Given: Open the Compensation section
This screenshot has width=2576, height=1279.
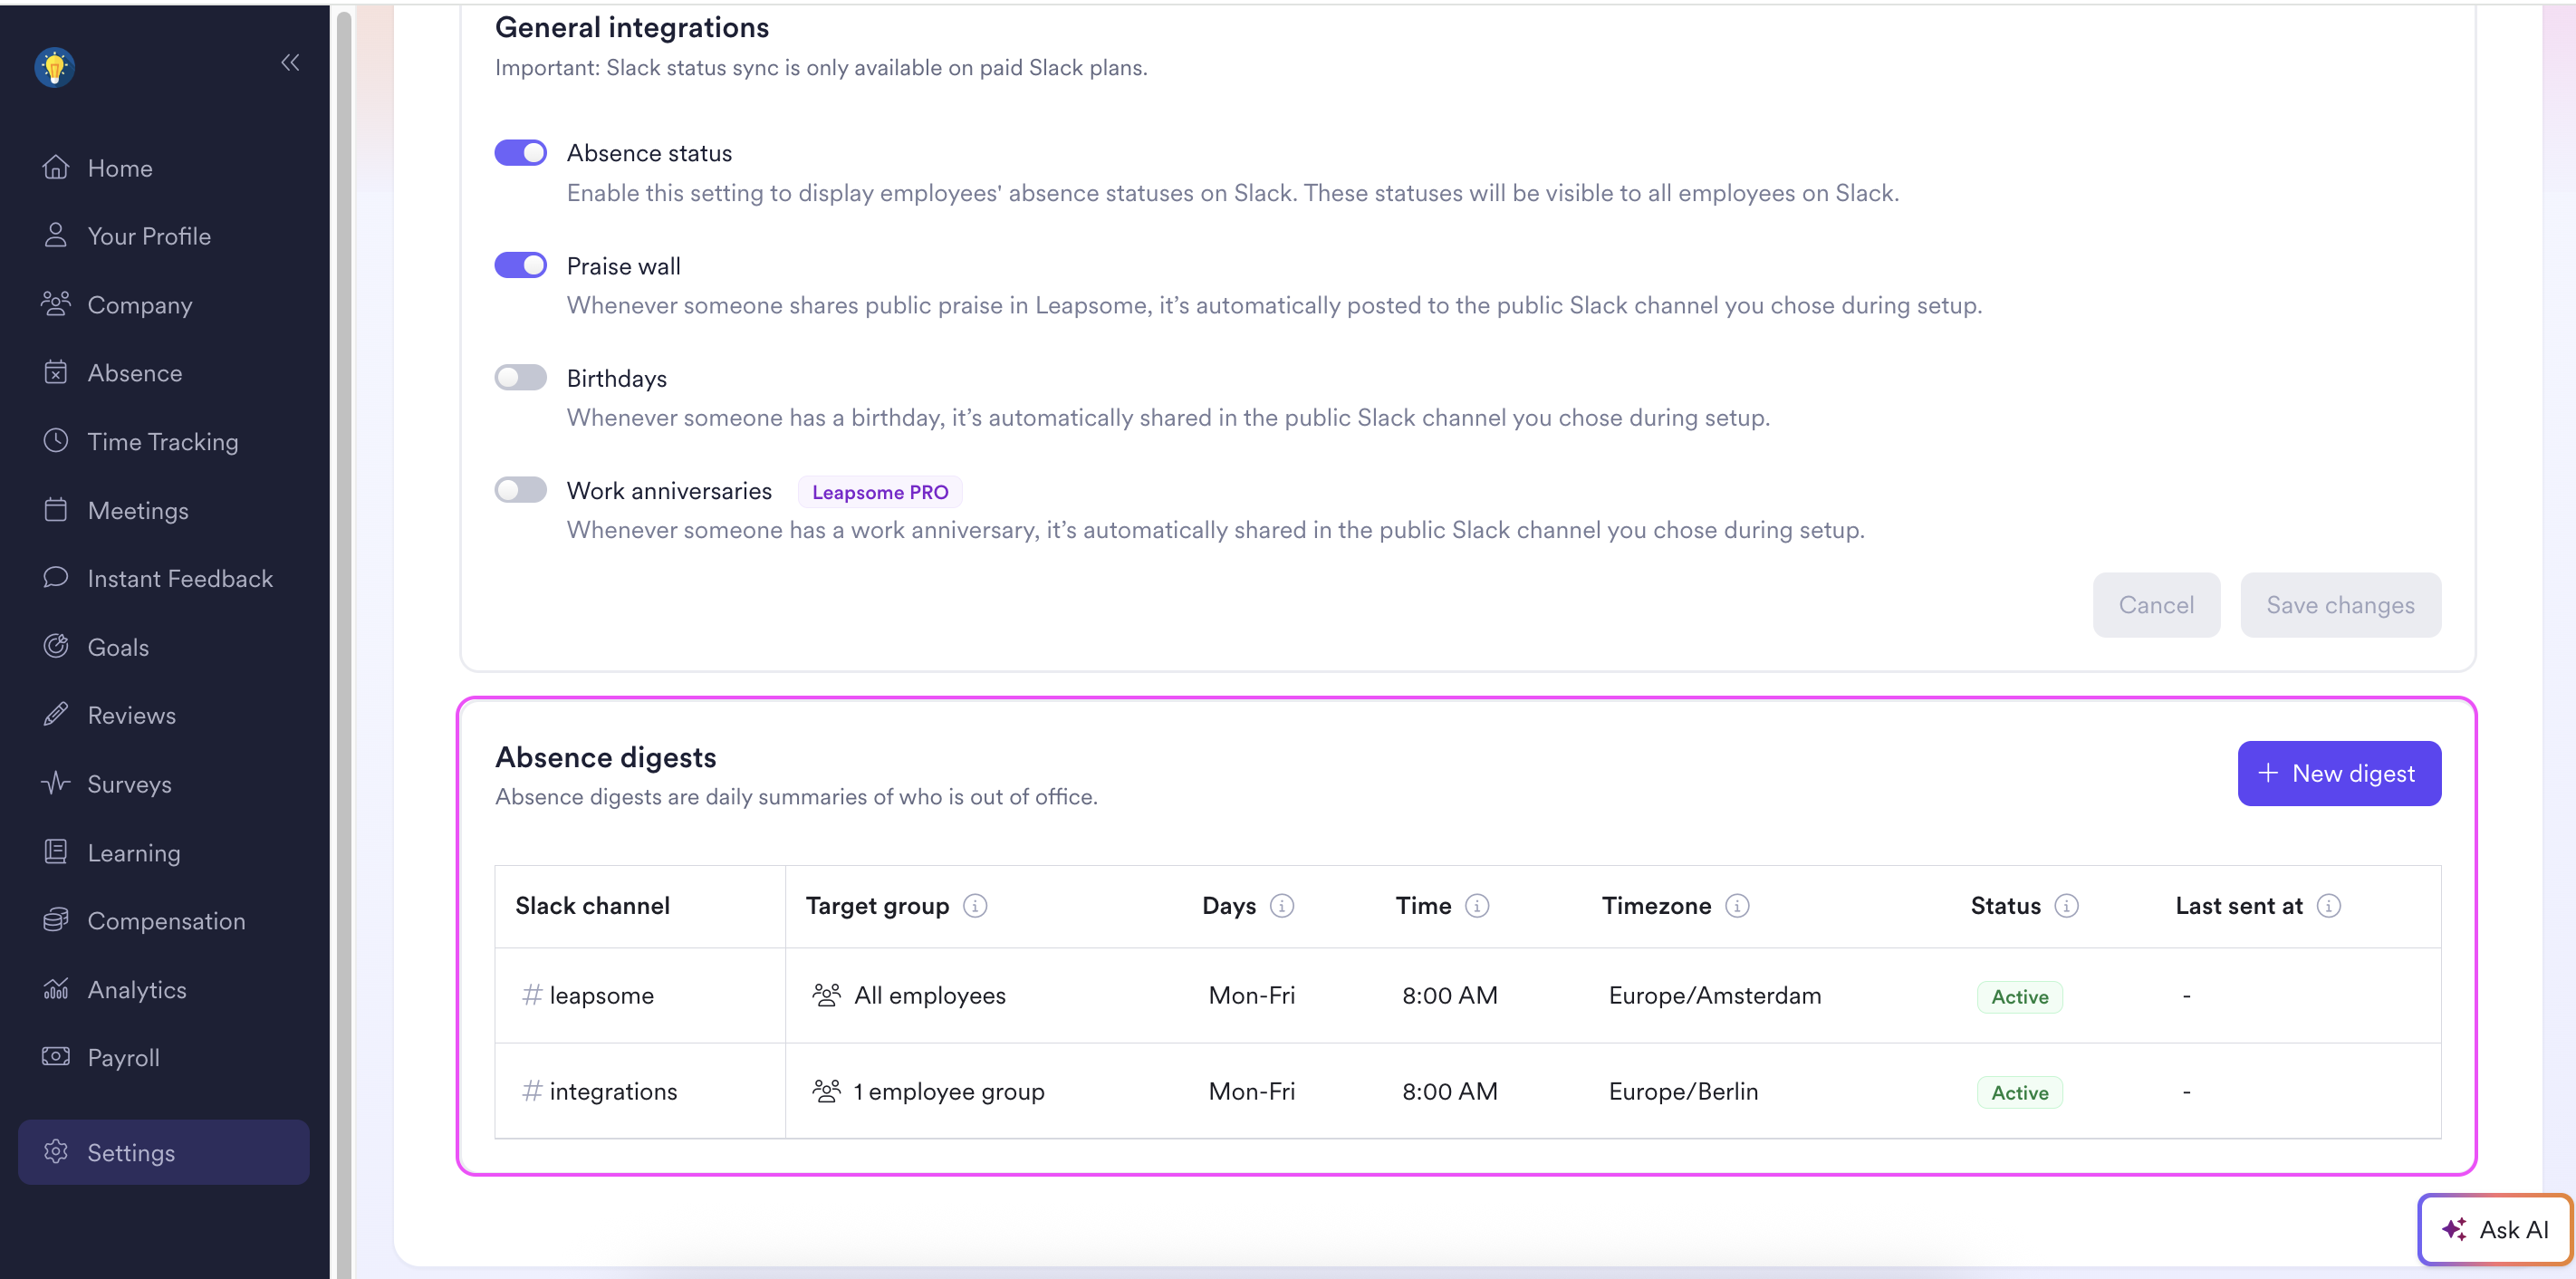Looking at the screenshot, I should point(166,920).
